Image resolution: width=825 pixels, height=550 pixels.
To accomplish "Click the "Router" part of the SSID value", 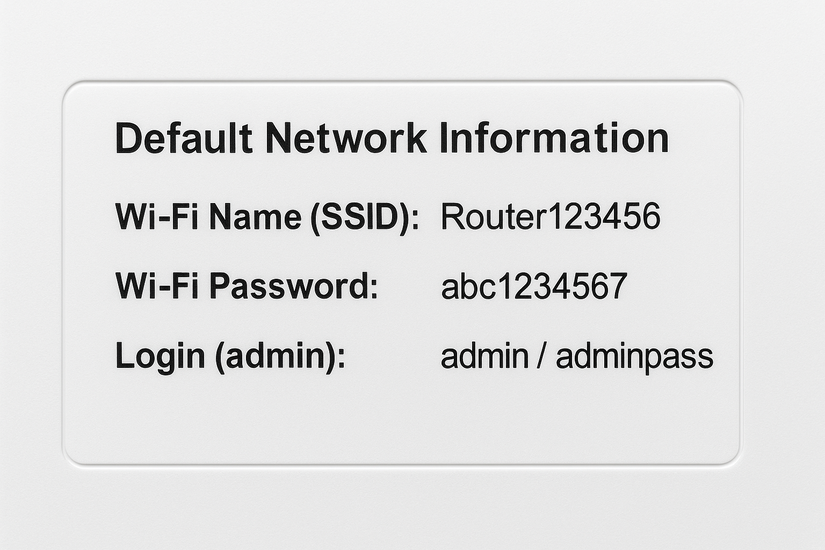I will tap(490, 217).
